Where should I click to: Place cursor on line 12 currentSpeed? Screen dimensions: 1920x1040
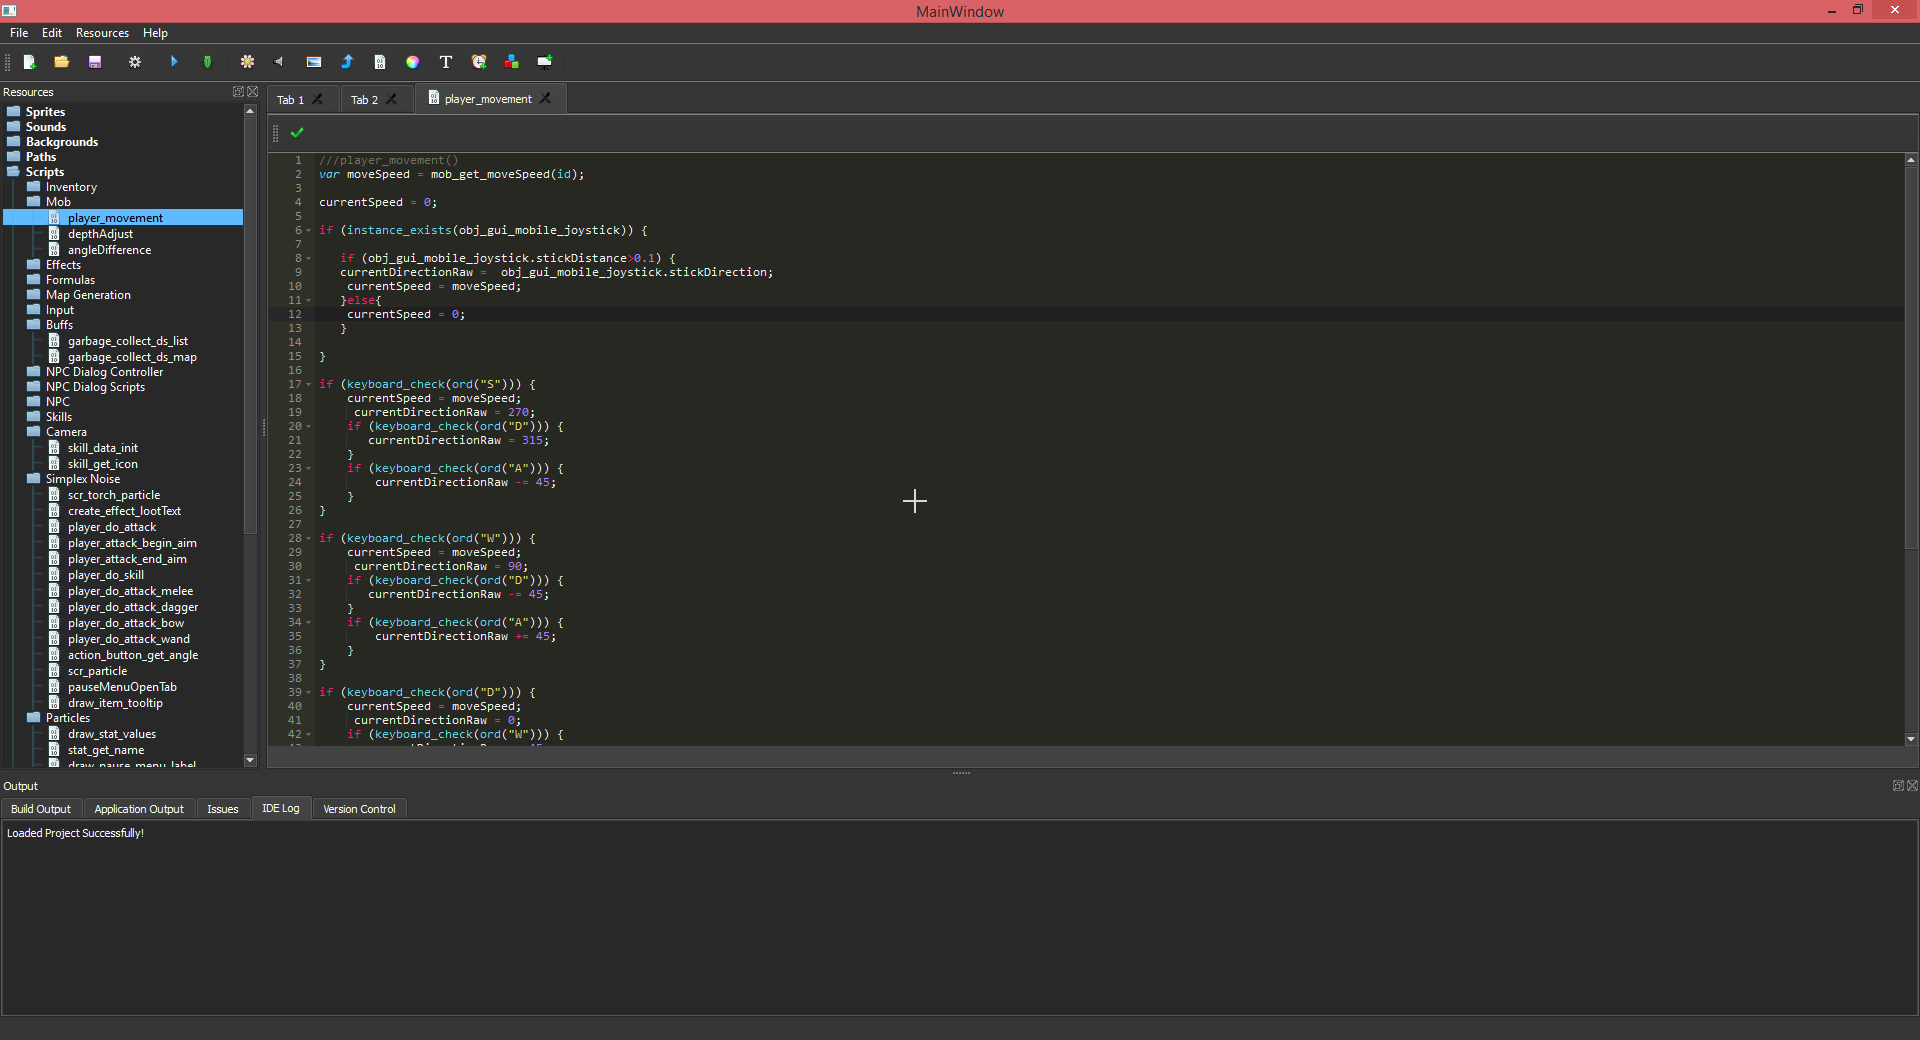(389, 314)
